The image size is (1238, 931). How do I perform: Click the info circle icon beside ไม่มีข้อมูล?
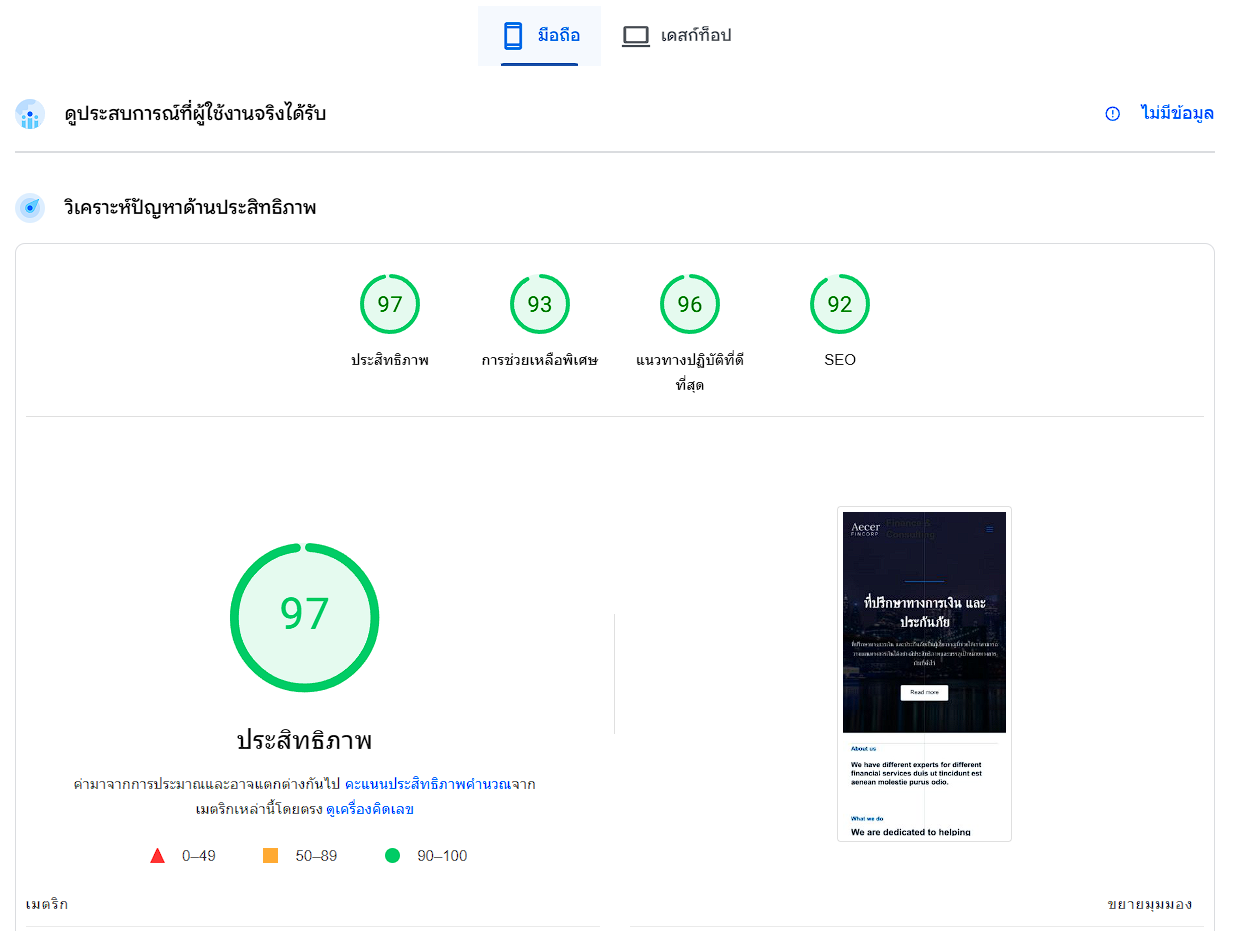[1112, 114]
